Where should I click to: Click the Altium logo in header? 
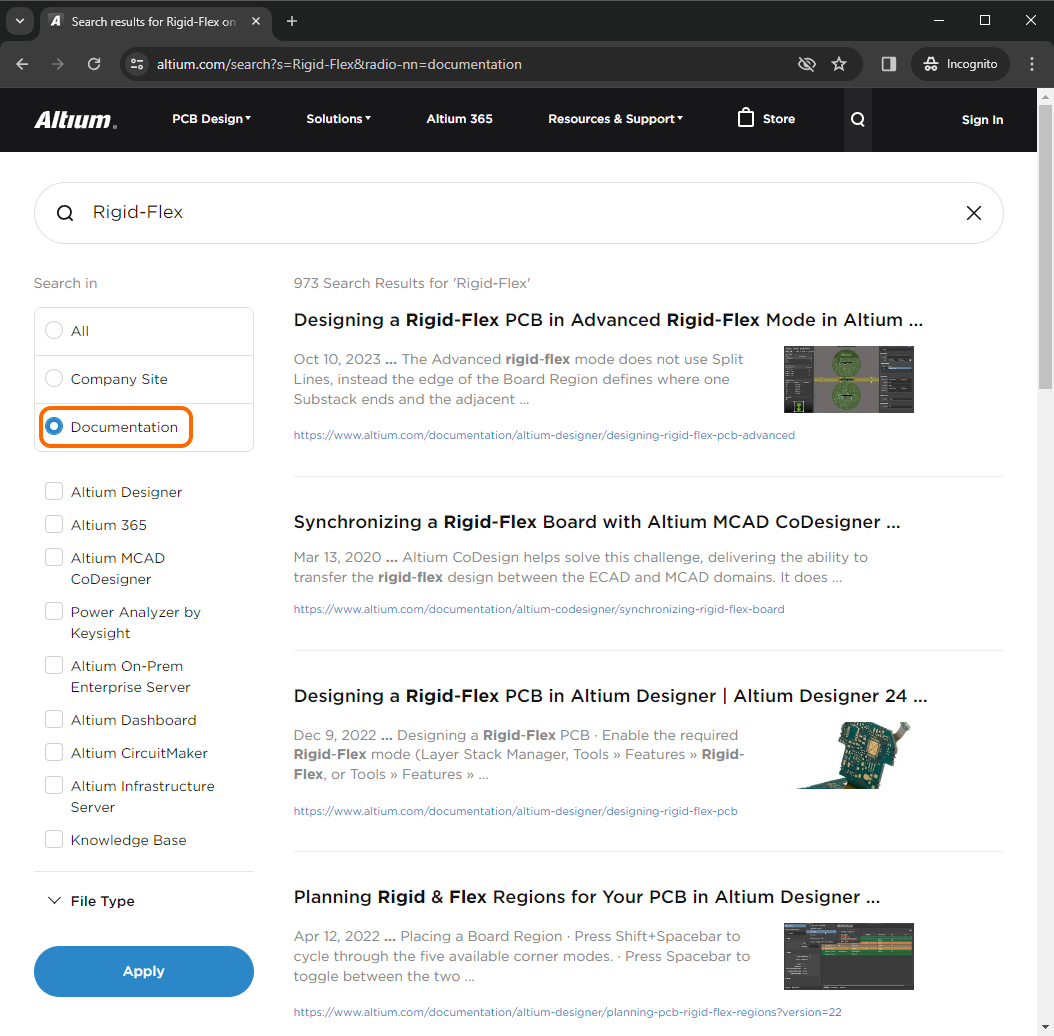75,120
